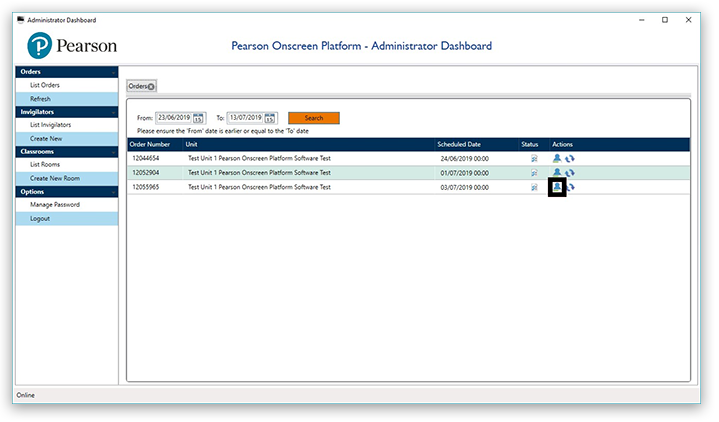Viewport: 719px width, 422px height.
Task: Log out using the Logout link
Action: [x=40, y=218]
